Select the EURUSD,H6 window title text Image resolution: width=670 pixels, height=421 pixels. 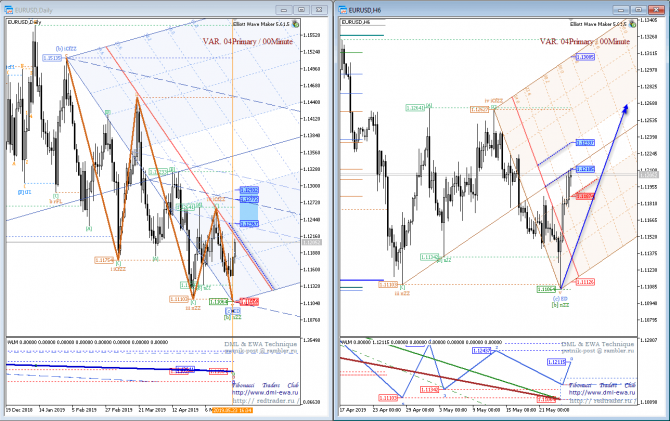tap(365, 10)
